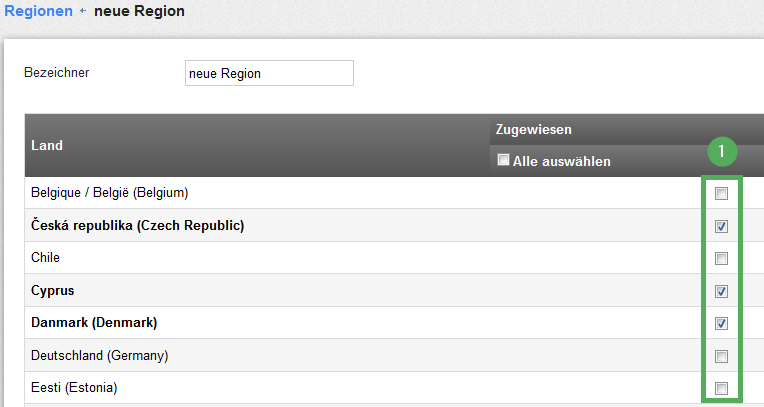Open the Regionen breadcrumb link
The height and width of the screenshot is (407, 764).
coord(38,11)
